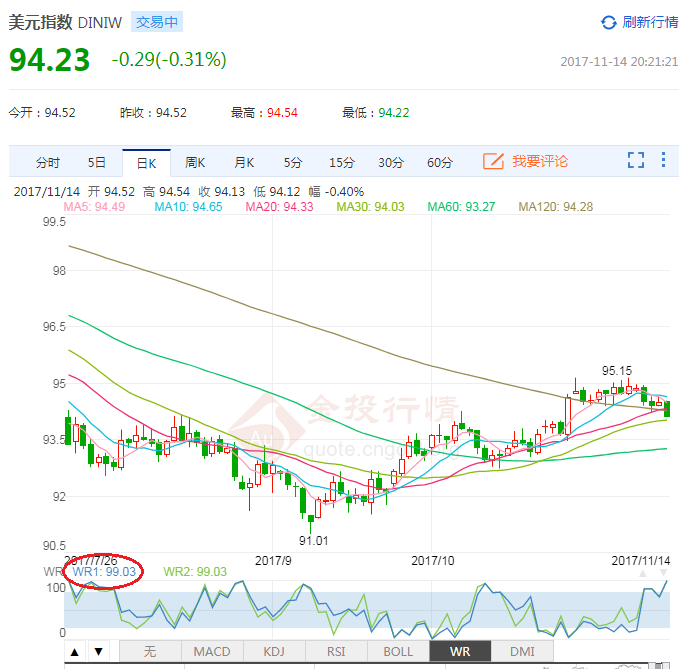This screenshot has height=669, width=691.
Task: Switch chart to 60分 interval
Action: tap(440, 162)
